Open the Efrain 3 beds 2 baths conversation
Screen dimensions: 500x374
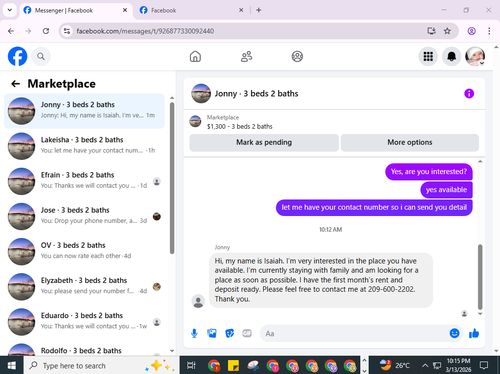84,181
